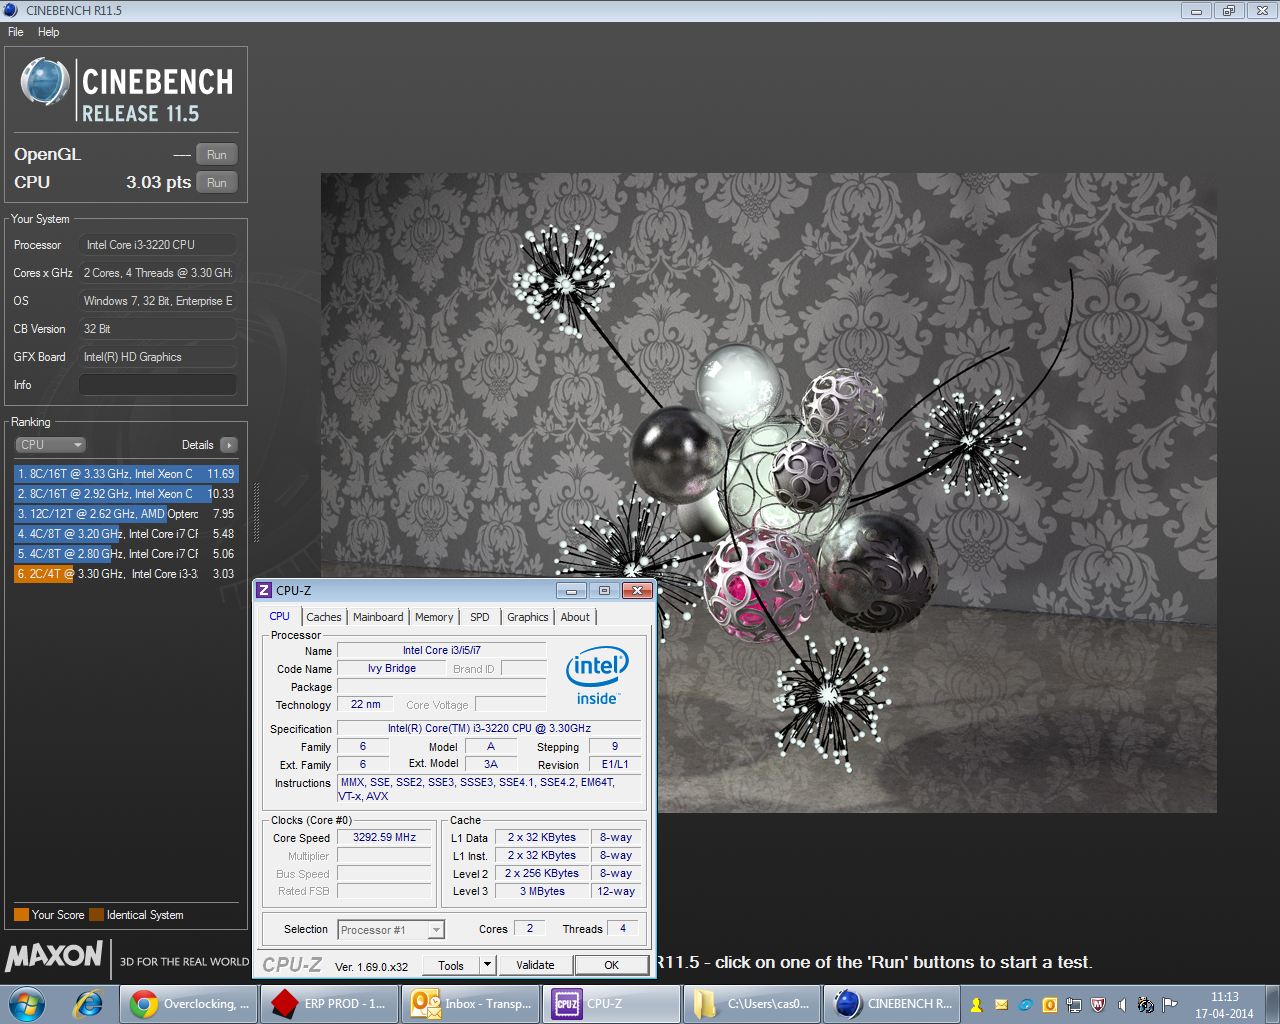Click the Windows 7, 32 Bit OS field

[158, 301]
